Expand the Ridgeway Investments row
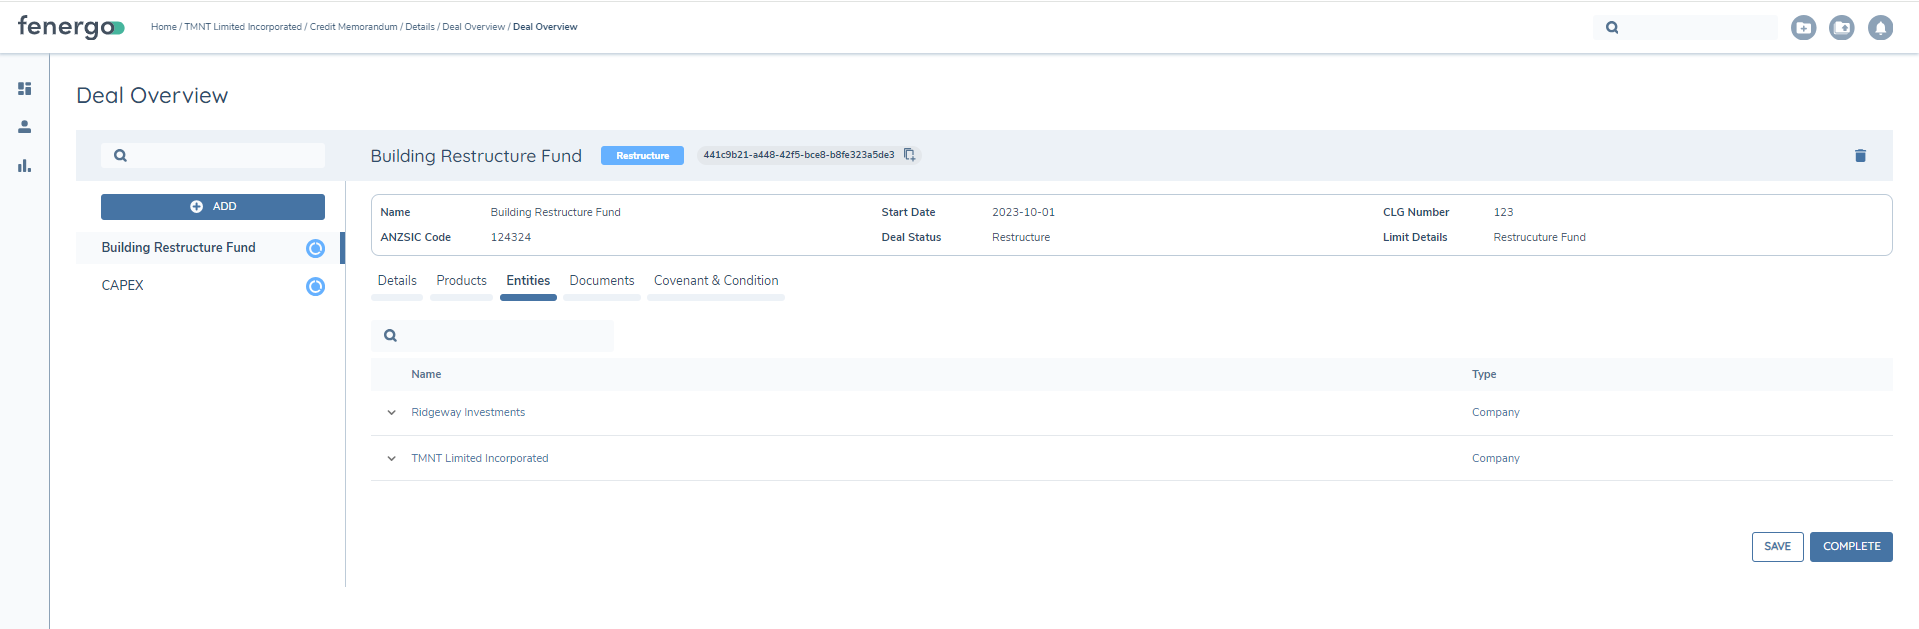This screenshot has width=1919, height=629. point(391,413)
